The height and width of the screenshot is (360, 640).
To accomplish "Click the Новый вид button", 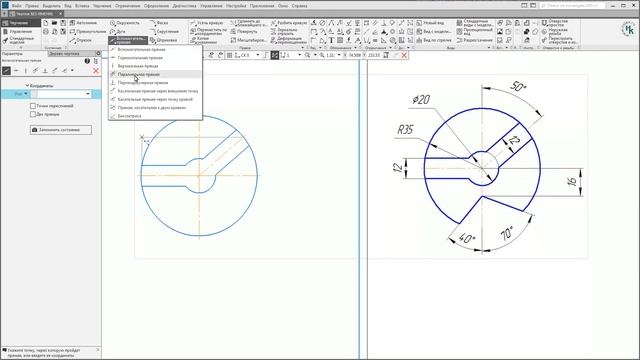I will [x=430, y=23].
